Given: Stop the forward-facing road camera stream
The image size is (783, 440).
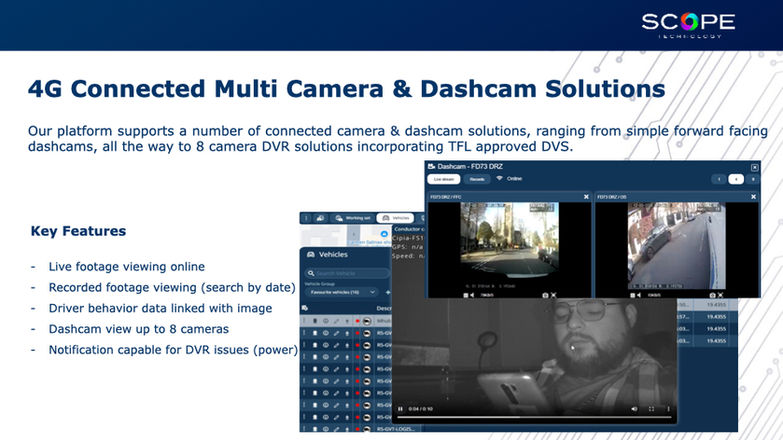Looking at the screenshot, I should point(465,295).
